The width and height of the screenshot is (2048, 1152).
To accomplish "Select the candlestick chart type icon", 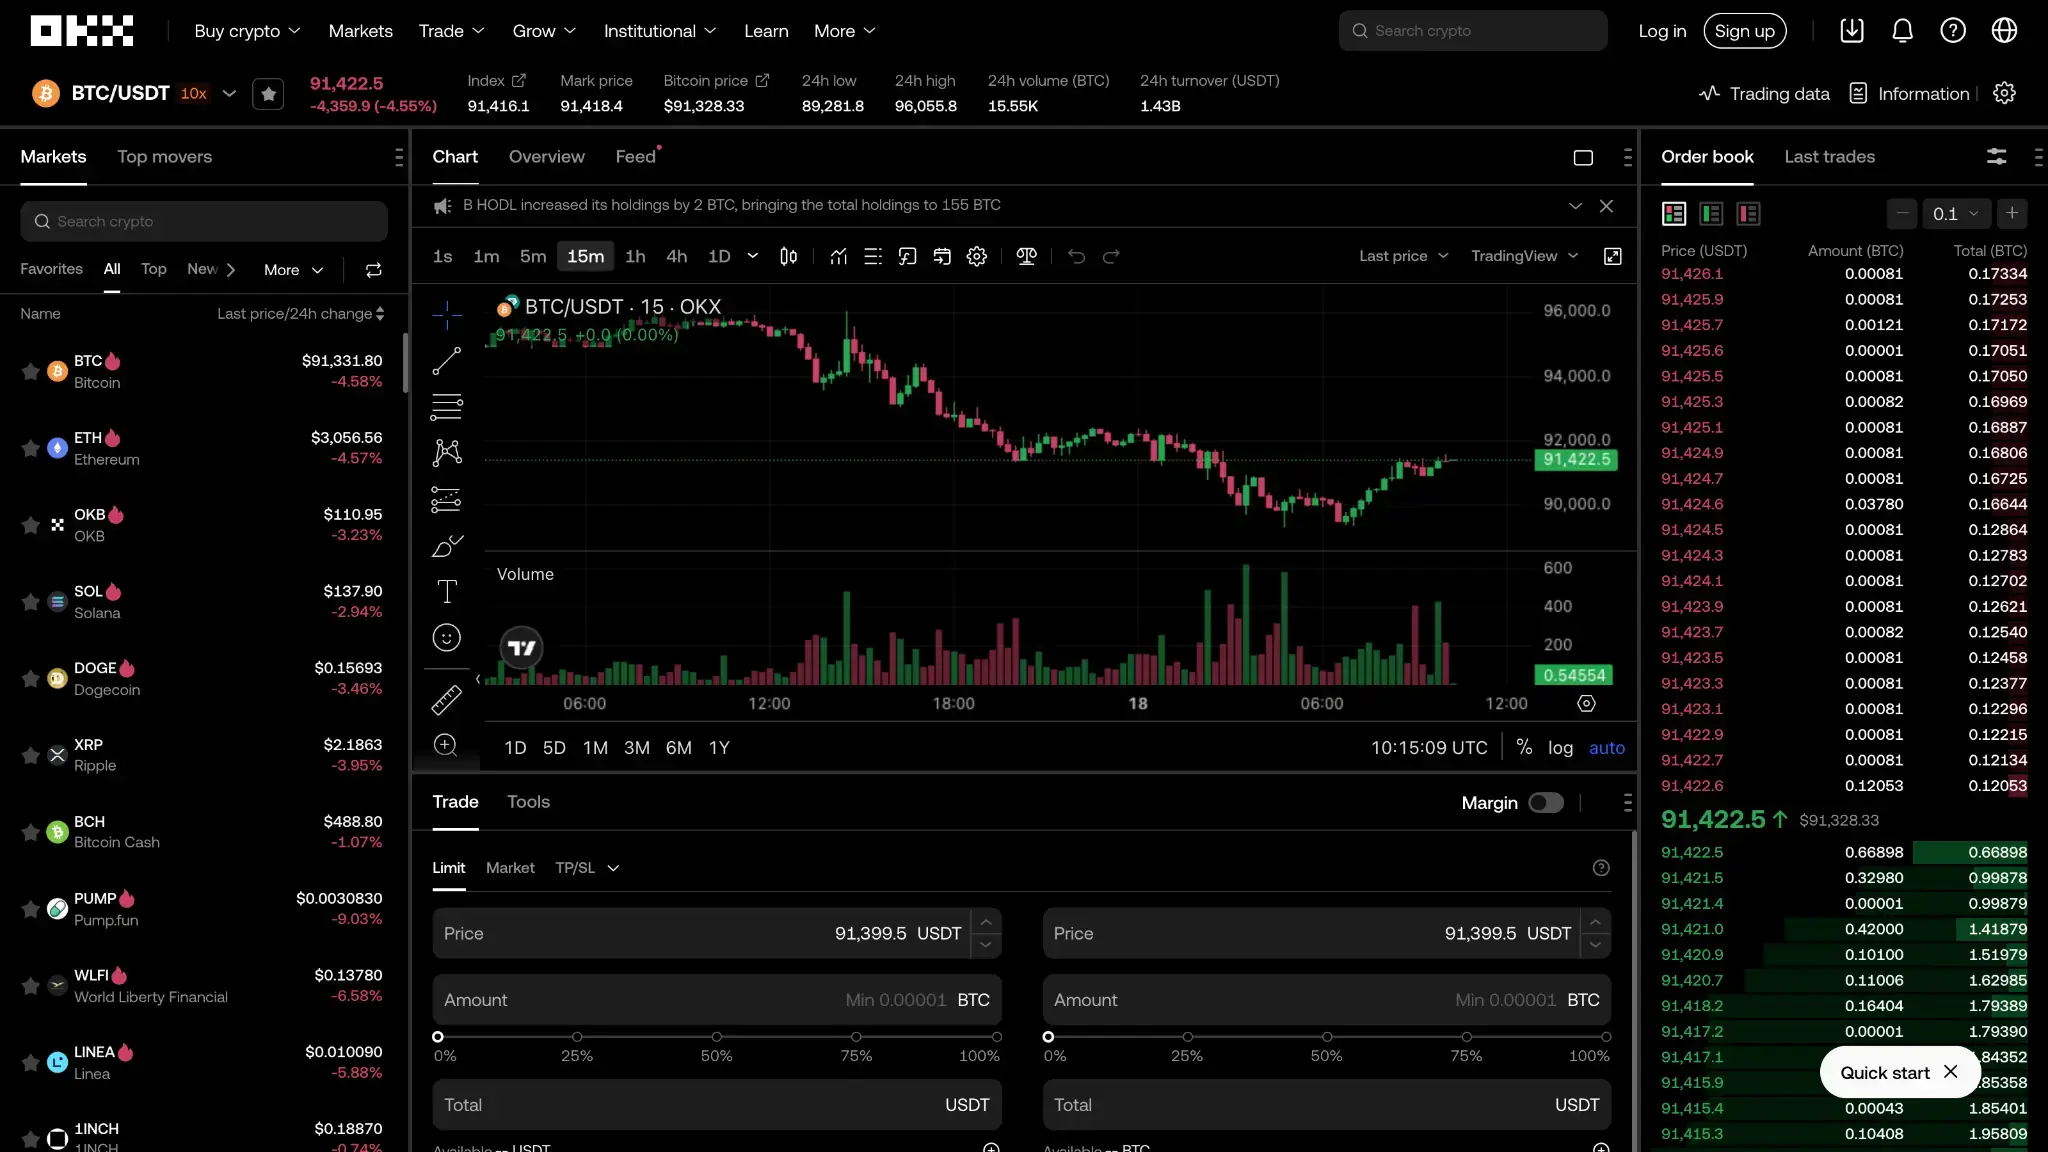I will coord(788,256).
